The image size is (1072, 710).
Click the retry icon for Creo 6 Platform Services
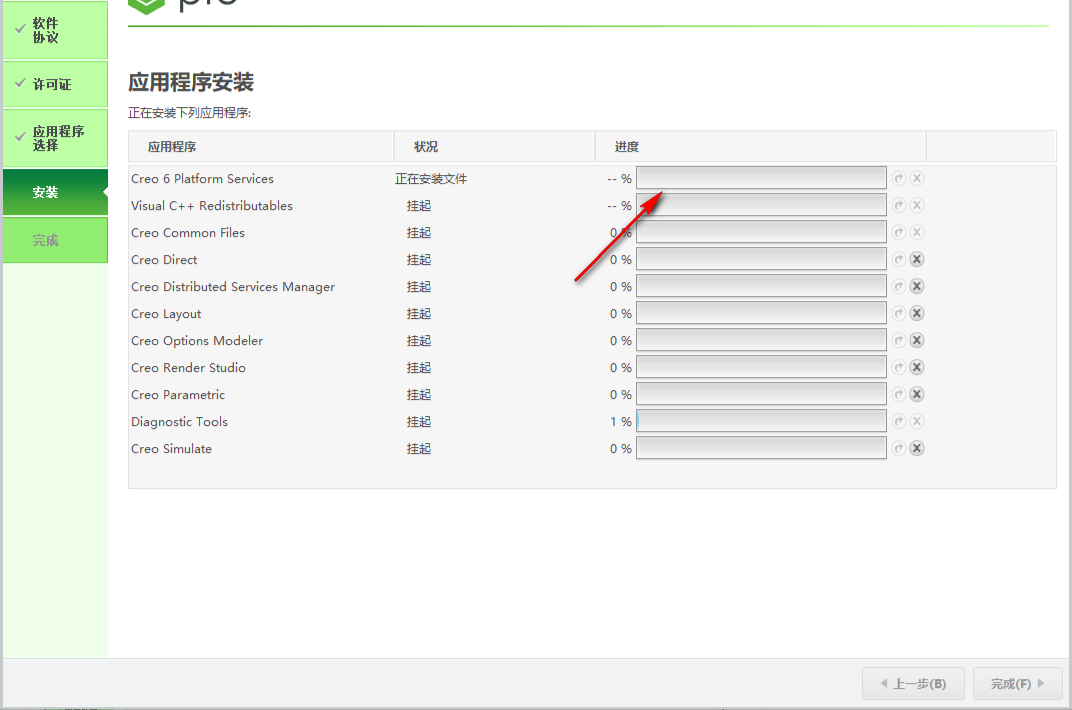tap(899, 178)
